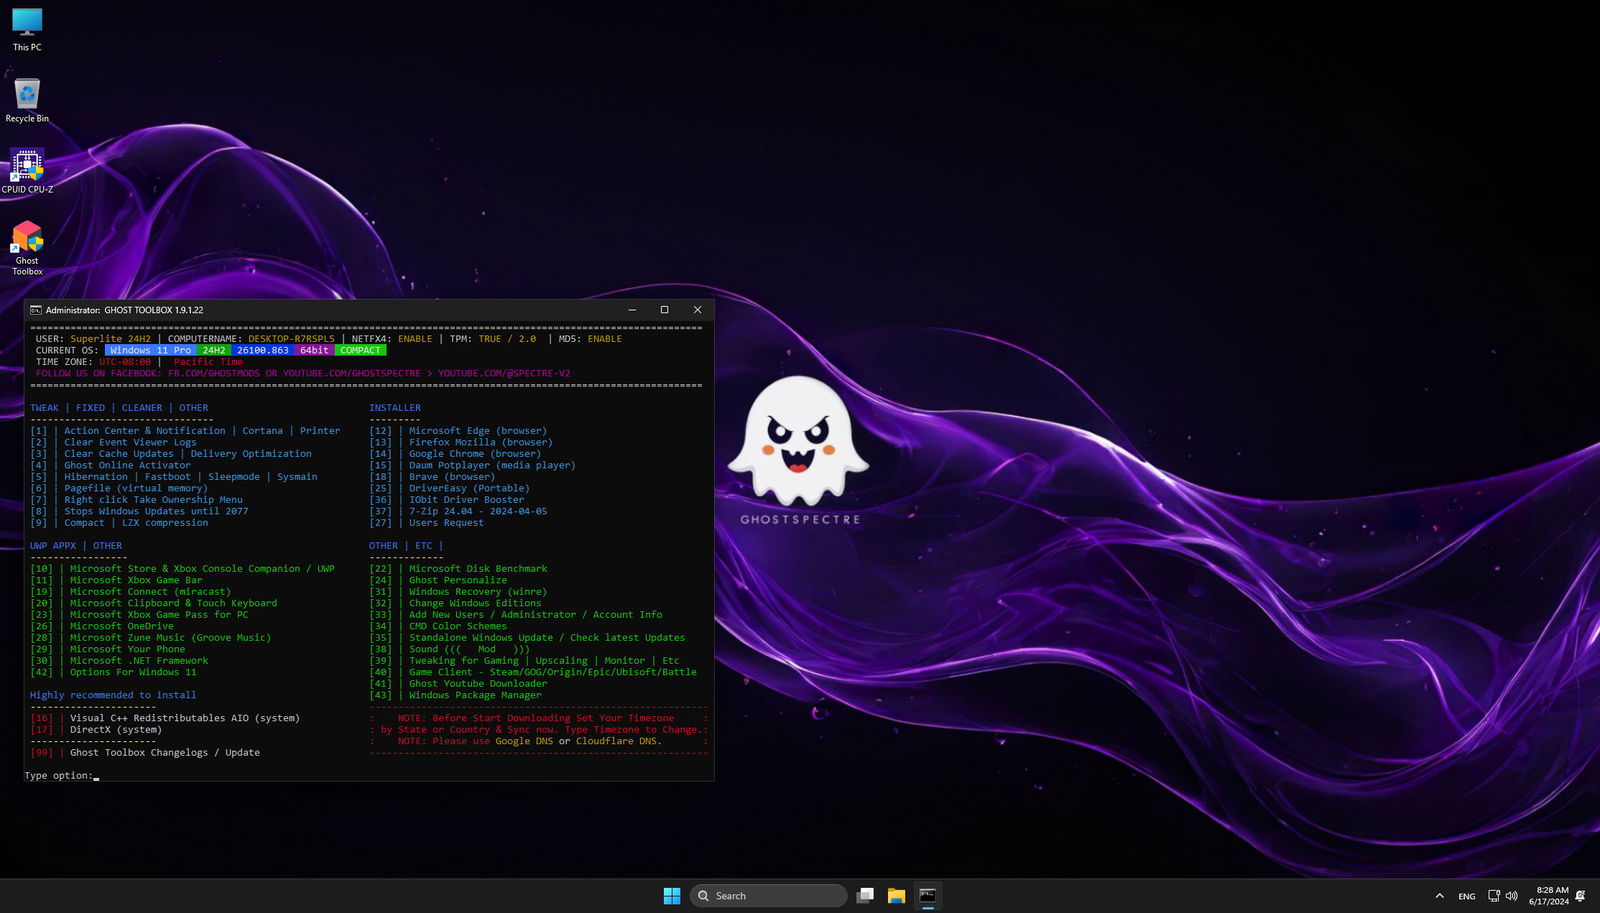Click 'Windows Recovery (winre)' entry
Viewport: 1600px width, 913px height.
pyautogui.click(x=478, y=592)
